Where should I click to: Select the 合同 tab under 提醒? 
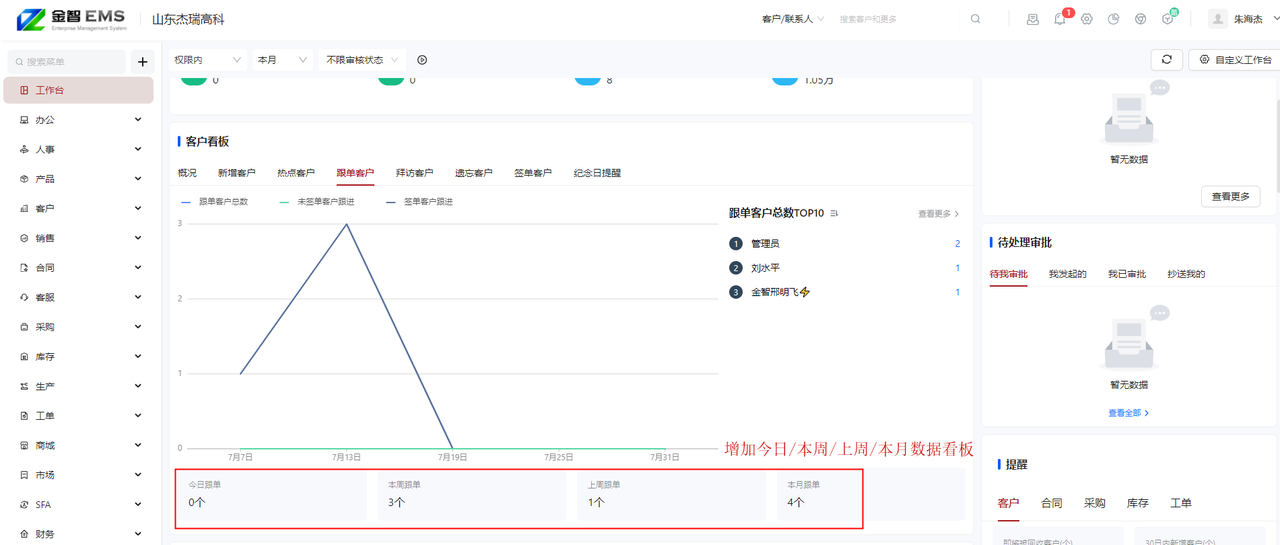pyautogui.click(x=1051, y=503)
